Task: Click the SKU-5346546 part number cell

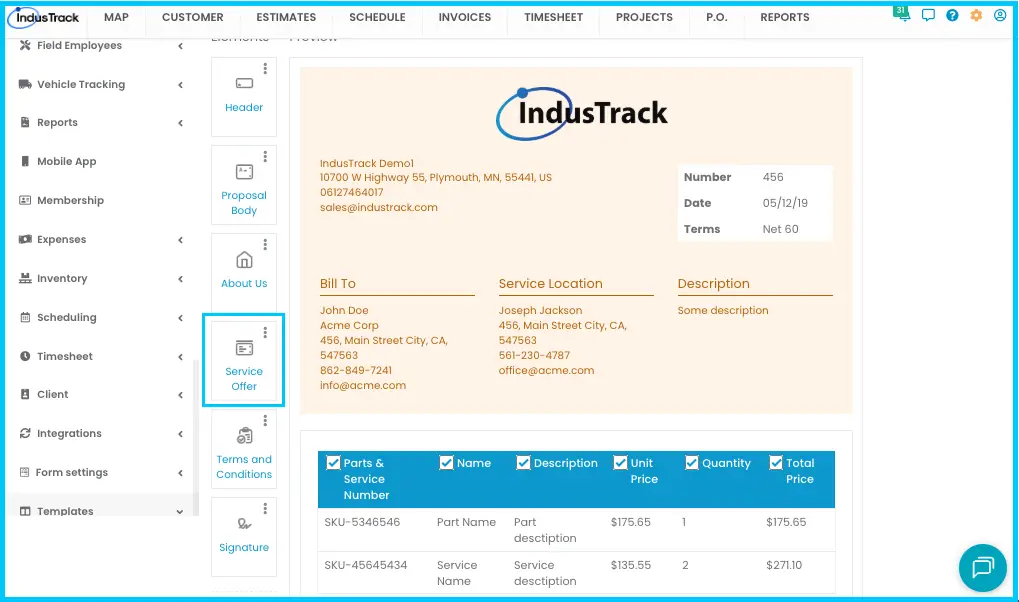Action: click(x=362, y=522)
